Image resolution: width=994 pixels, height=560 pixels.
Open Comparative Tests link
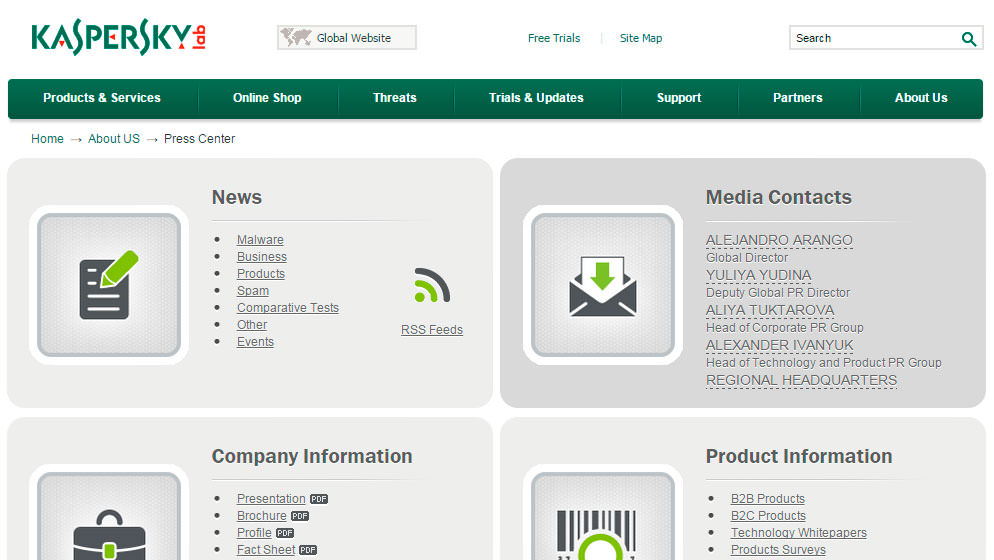click(288, 308)
